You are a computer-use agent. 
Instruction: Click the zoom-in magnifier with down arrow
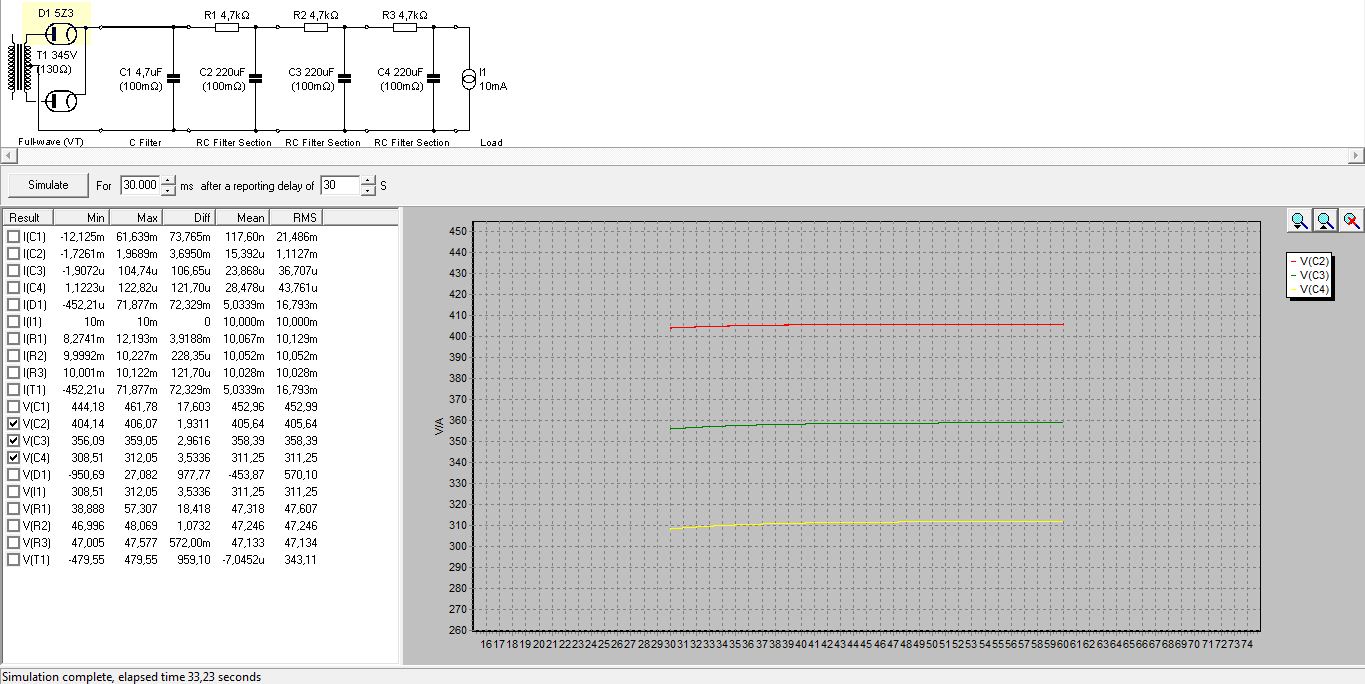(1299, 221)
